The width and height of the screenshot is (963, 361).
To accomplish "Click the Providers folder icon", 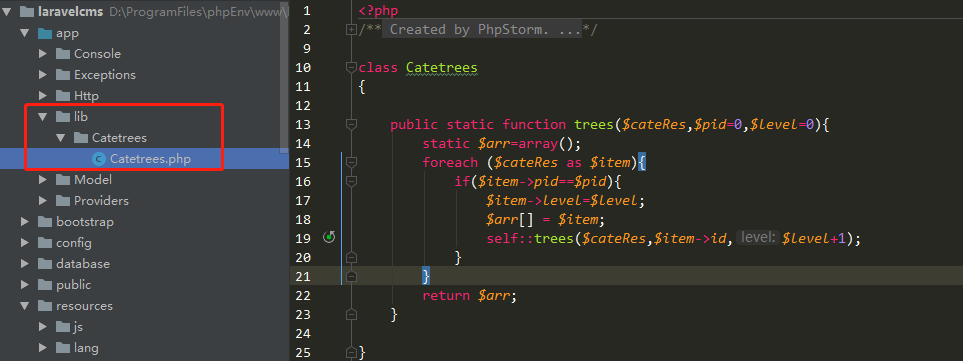I will [x=63, y=201].
